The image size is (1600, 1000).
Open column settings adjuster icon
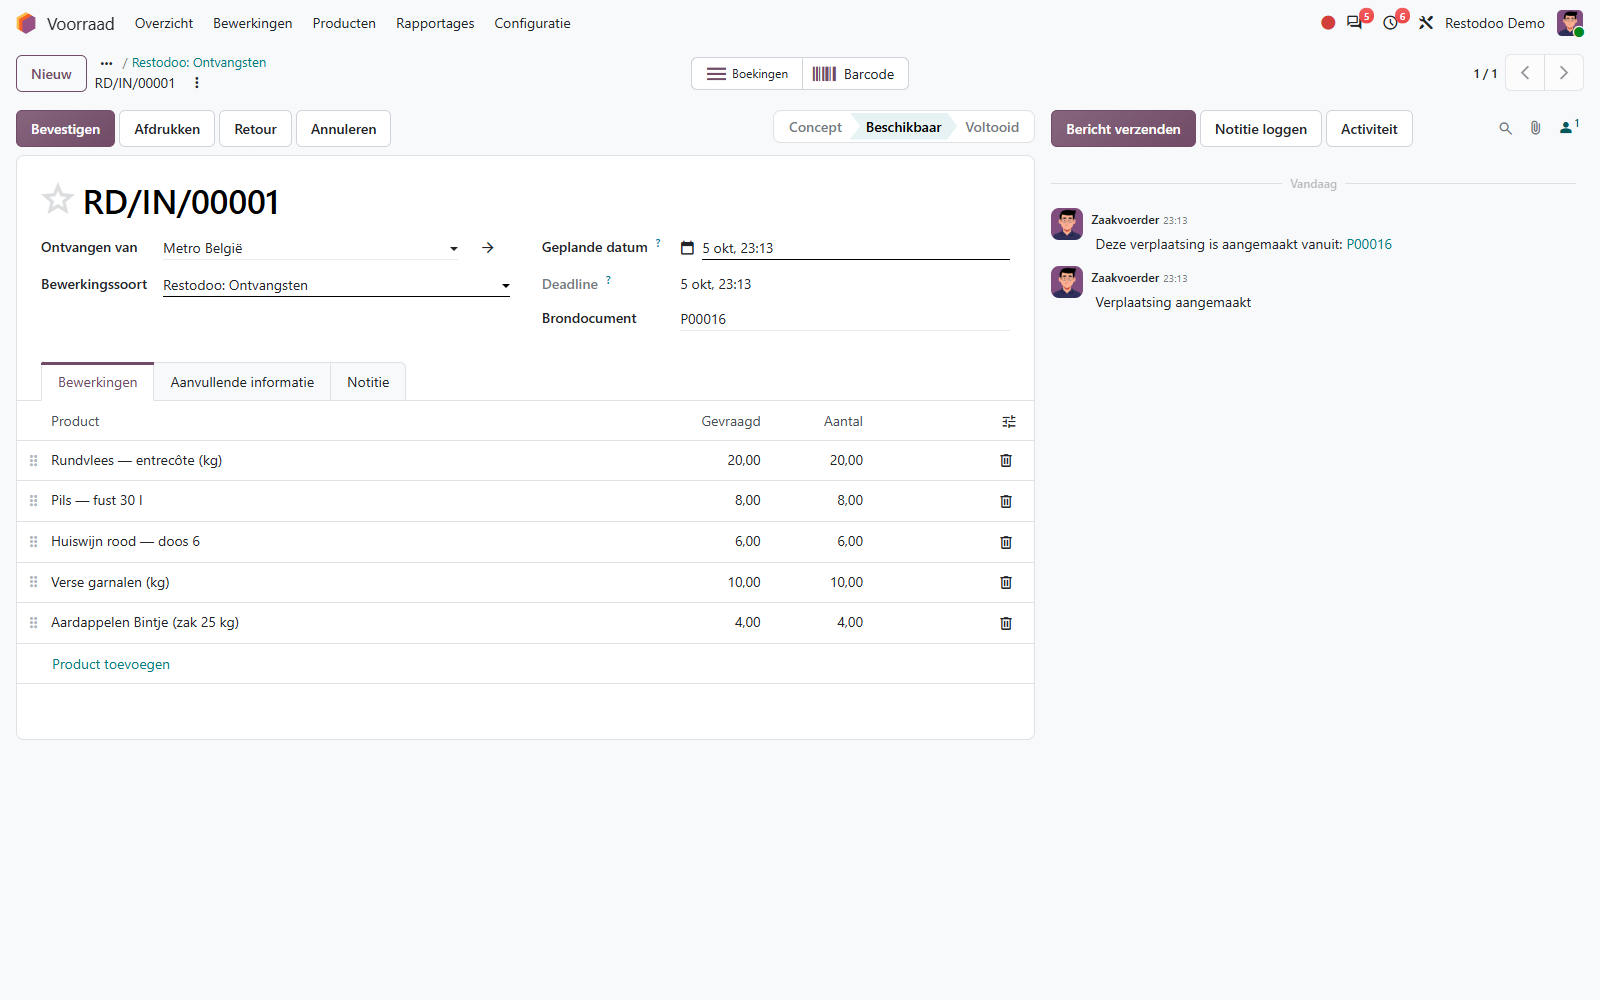click(x=1009, y=422)
